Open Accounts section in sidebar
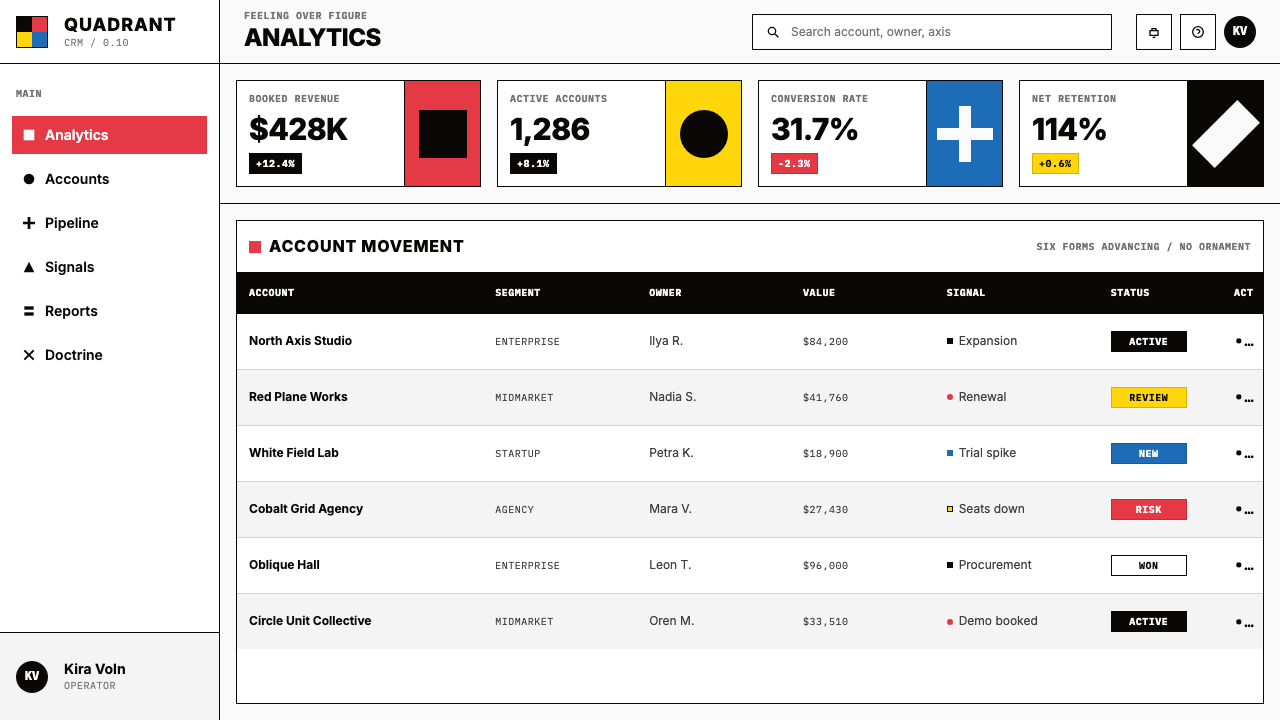This screenshot has width=1280, height=720. 110,179
